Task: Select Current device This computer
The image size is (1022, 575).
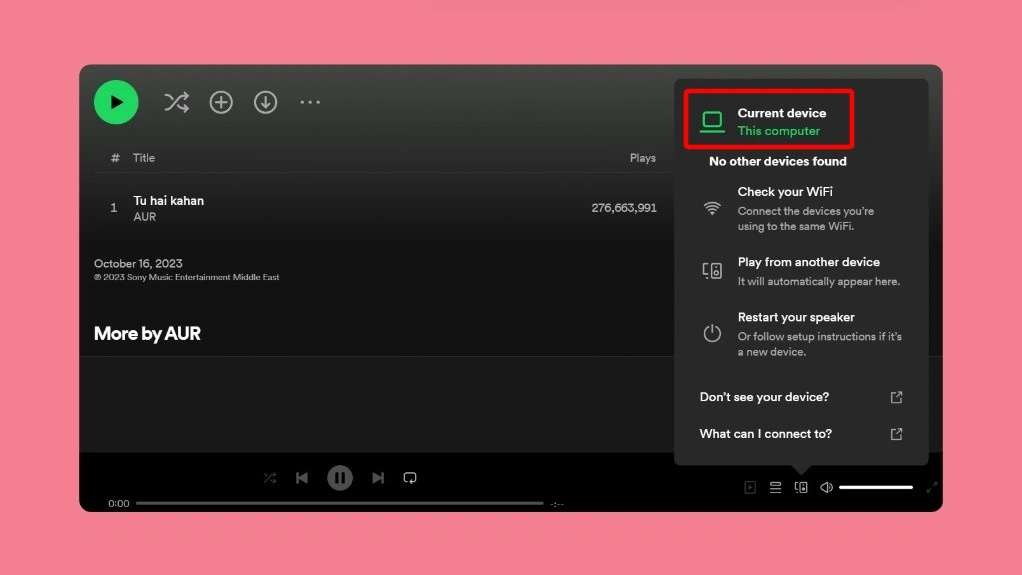Action: (769, 121)
